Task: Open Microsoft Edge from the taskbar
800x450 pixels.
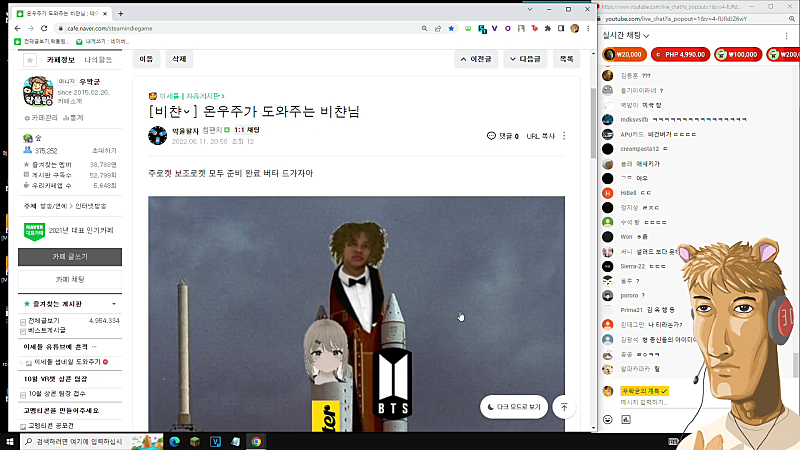Action: point(174,441)
